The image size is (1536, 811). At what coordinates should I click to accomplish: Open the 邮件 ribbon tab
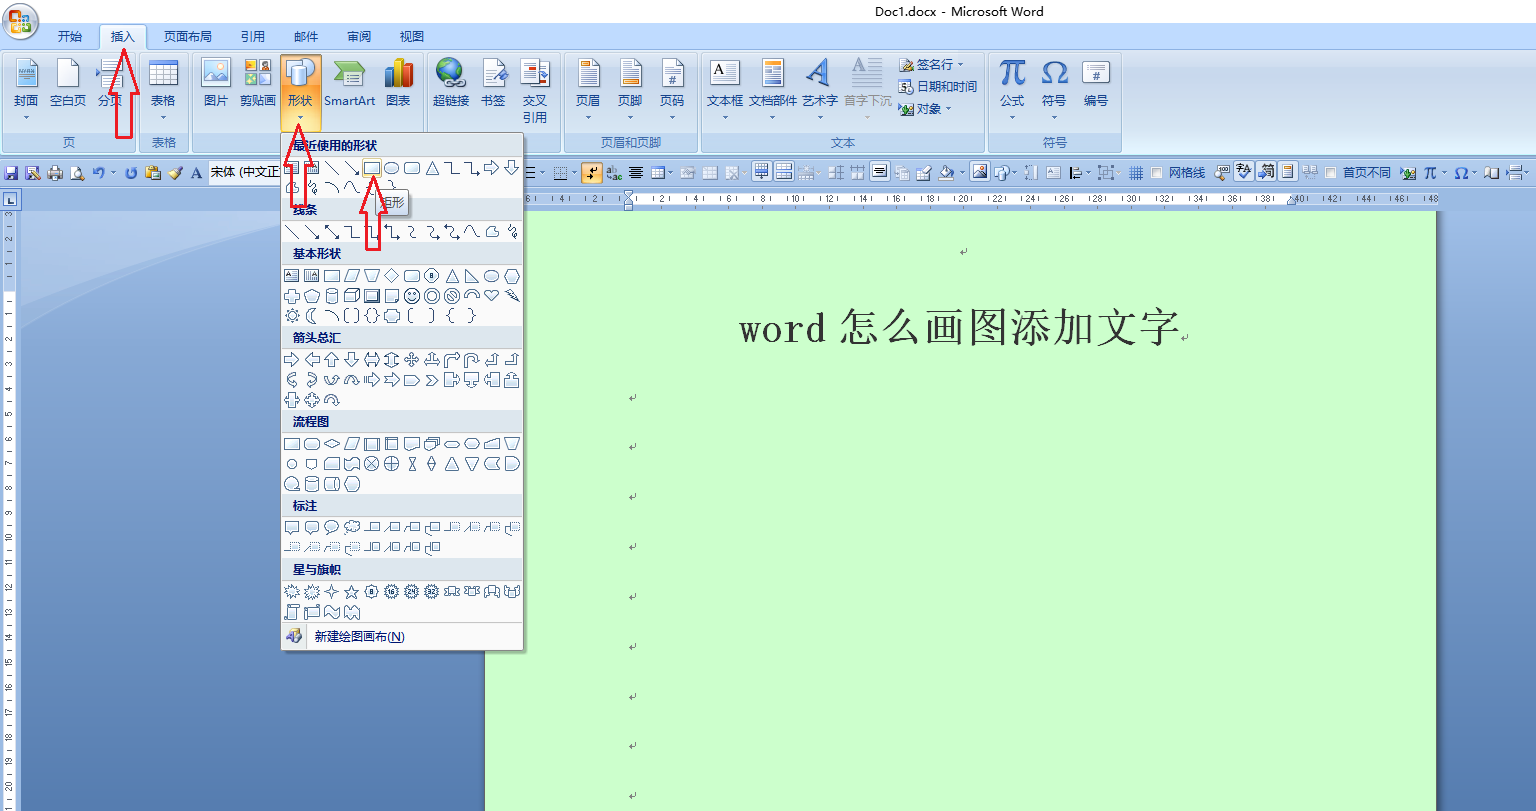pos(306,36)
